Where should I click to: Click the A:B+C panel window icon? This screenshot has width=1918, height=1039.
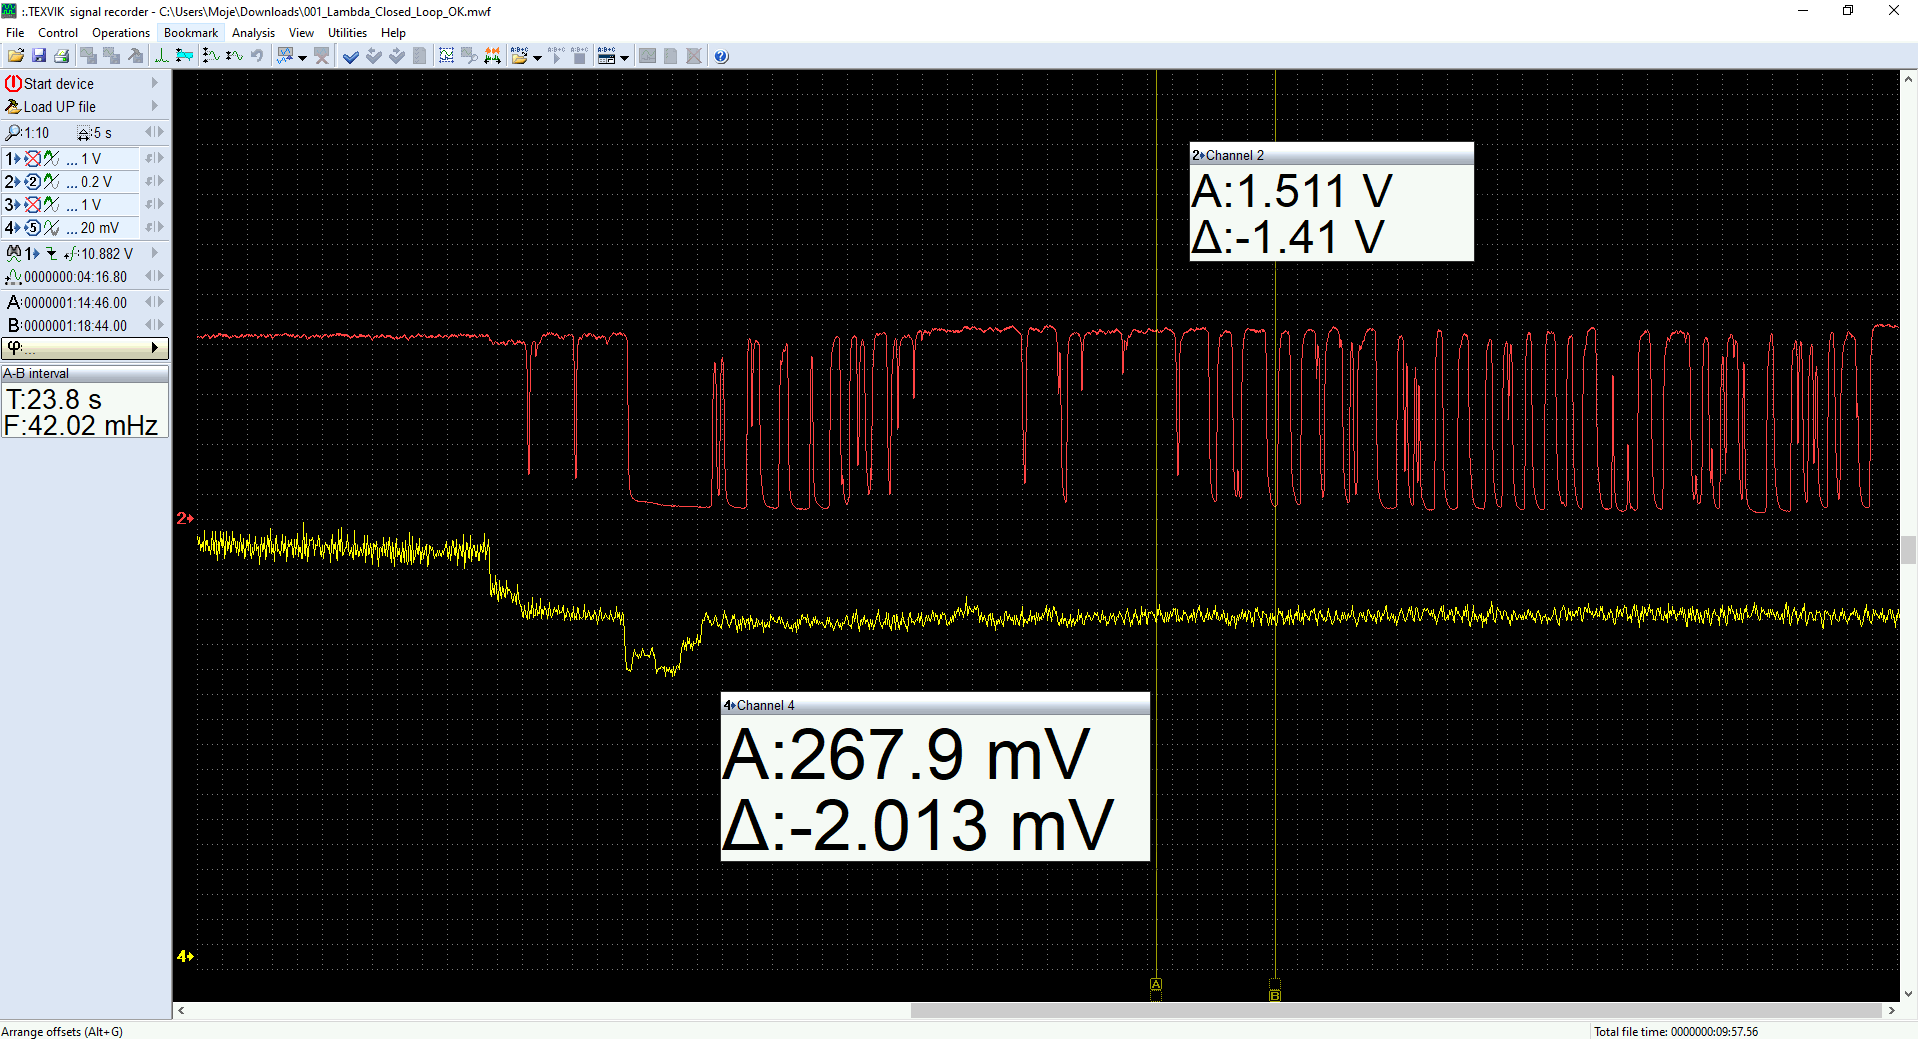click(x=606, y=56)
